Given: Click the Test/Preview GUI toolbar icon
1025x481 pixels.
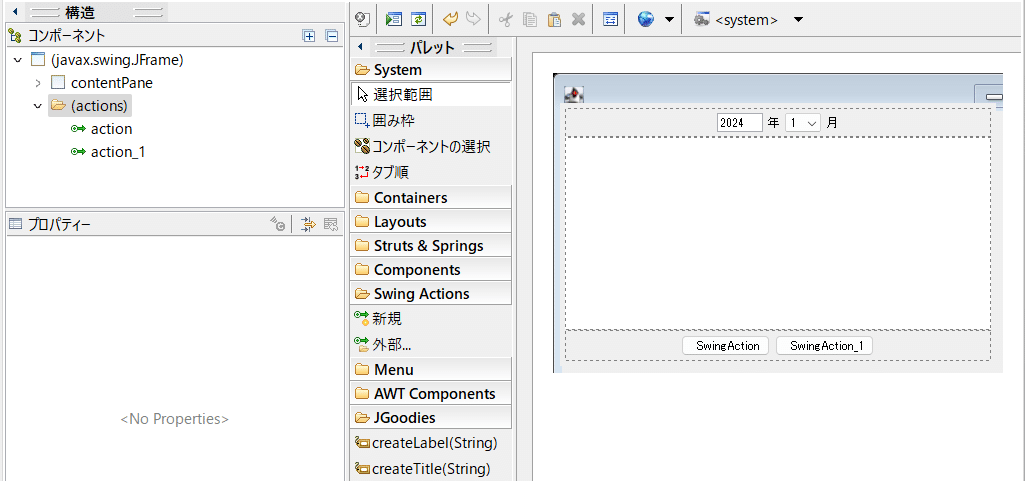Looking at the screenshot, I should [x=394, y=20].
